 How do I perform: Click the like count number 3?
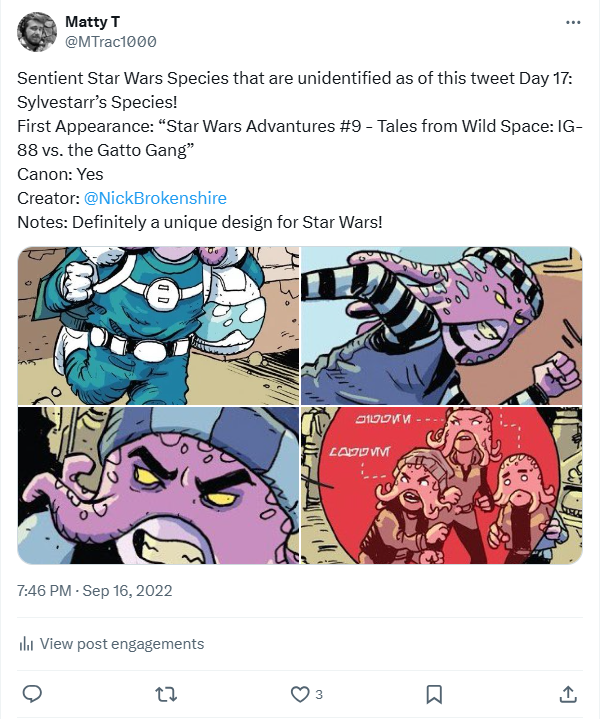319,694
